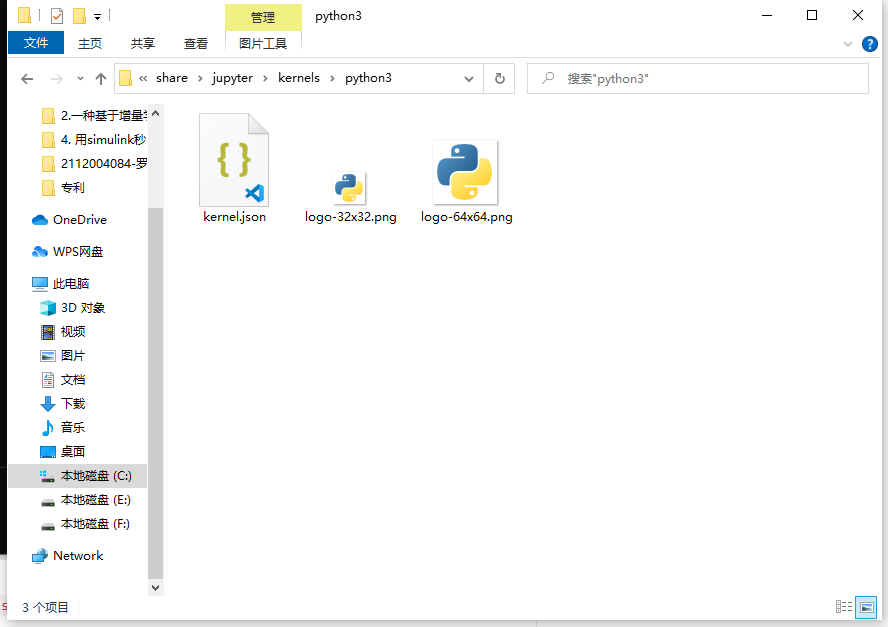
Task: Go up one folder level
Action: pyautogui.click(x=101, y=79)
